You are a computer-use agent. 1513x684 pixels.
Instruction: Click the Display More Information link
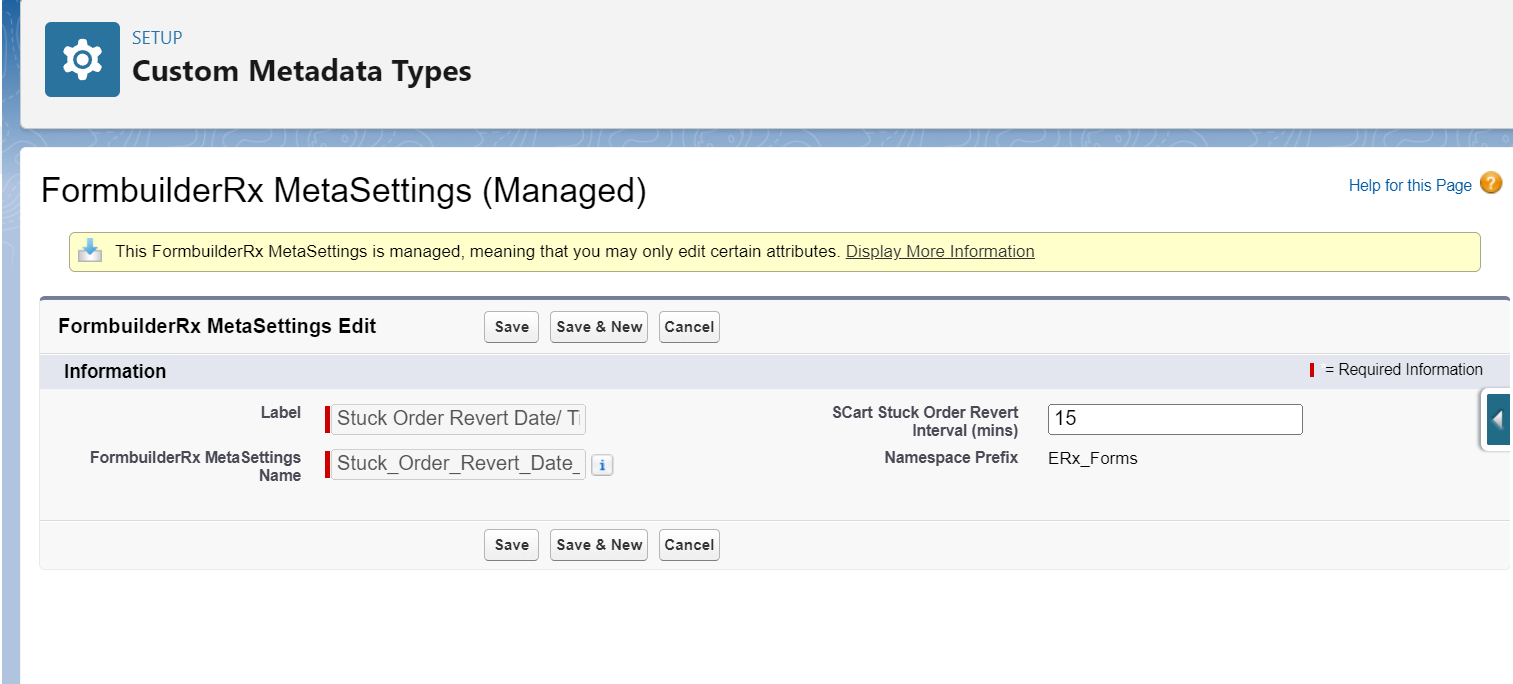coord(940,251)
